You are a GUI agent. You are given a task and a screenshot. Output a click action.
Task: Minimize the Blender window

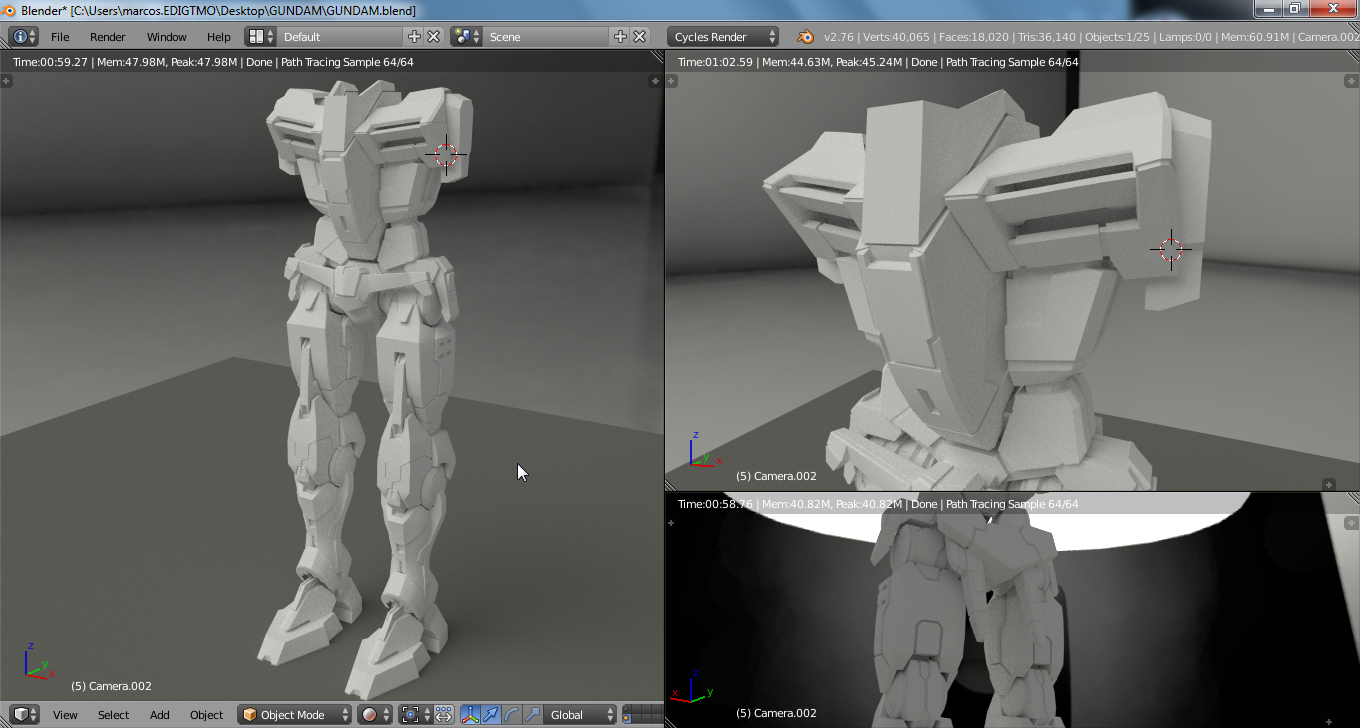(x=1268, y=9)
